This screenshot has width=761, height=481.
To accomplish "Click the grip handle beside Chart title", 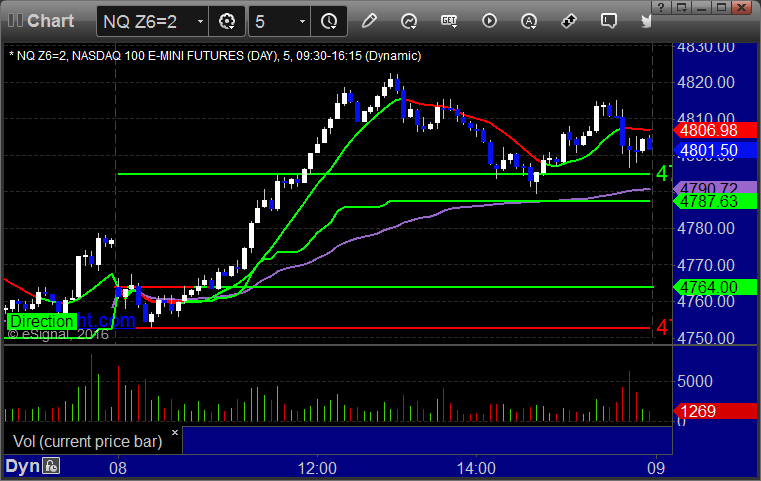I will [x=15, y=20].
